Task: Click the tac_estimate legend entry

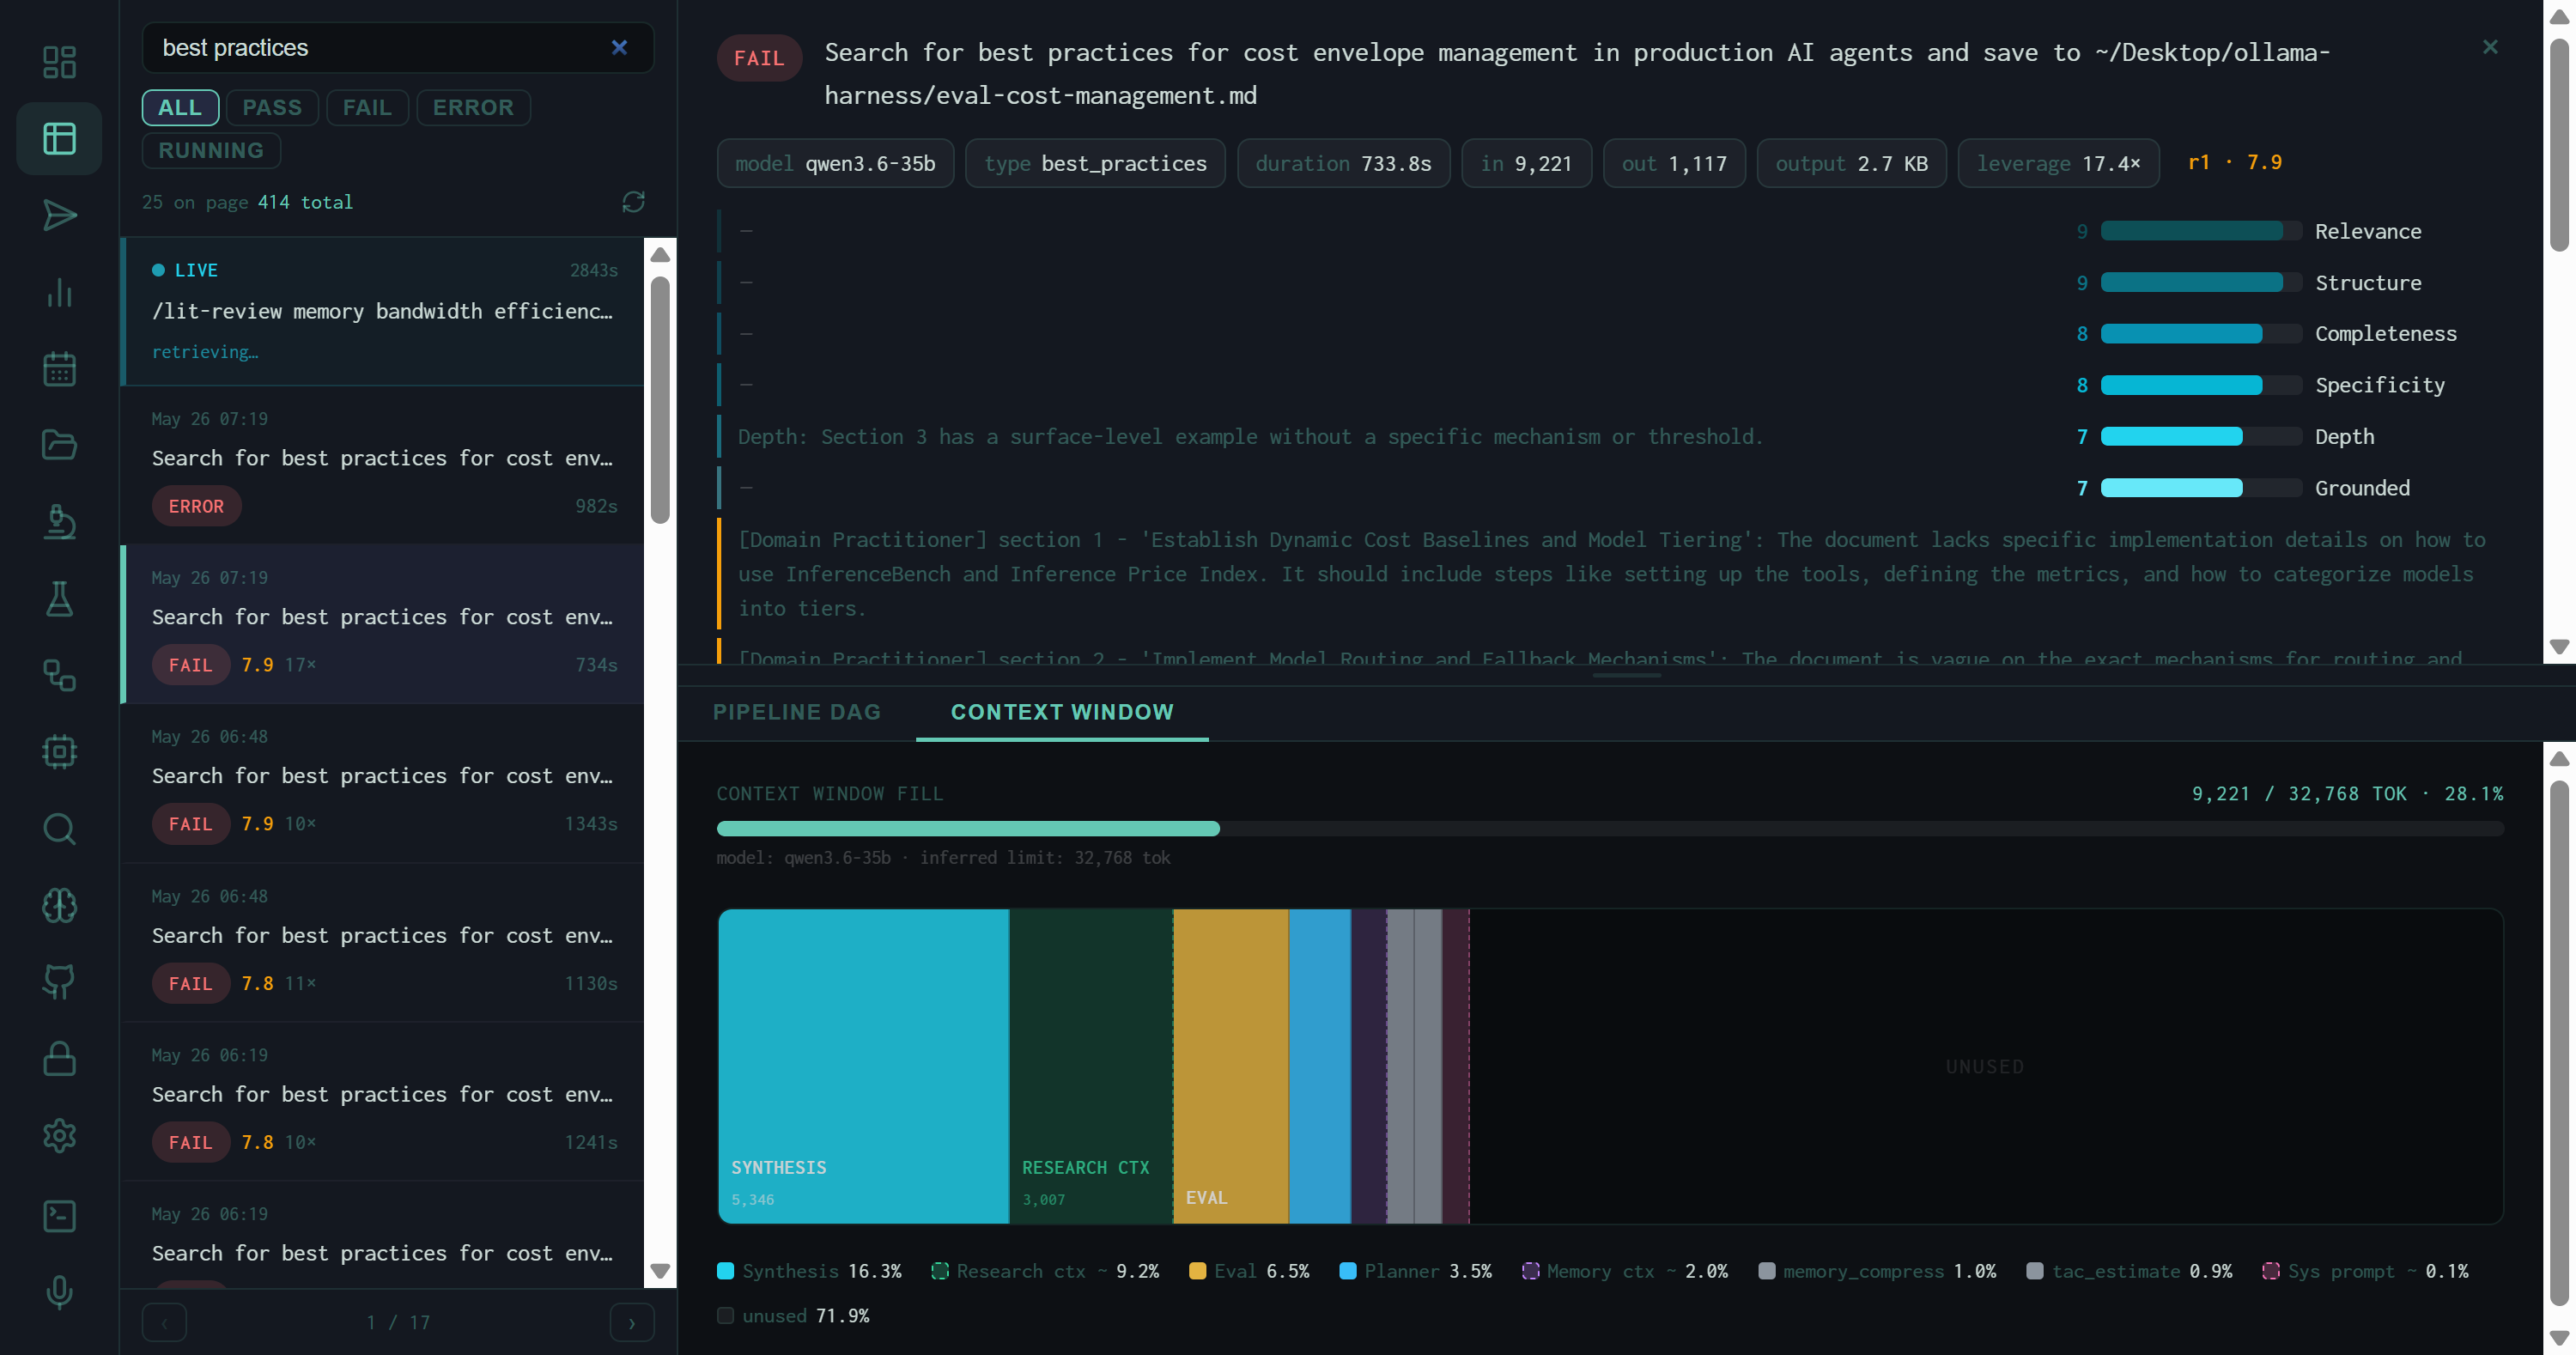Action: pos(2129,1271)
